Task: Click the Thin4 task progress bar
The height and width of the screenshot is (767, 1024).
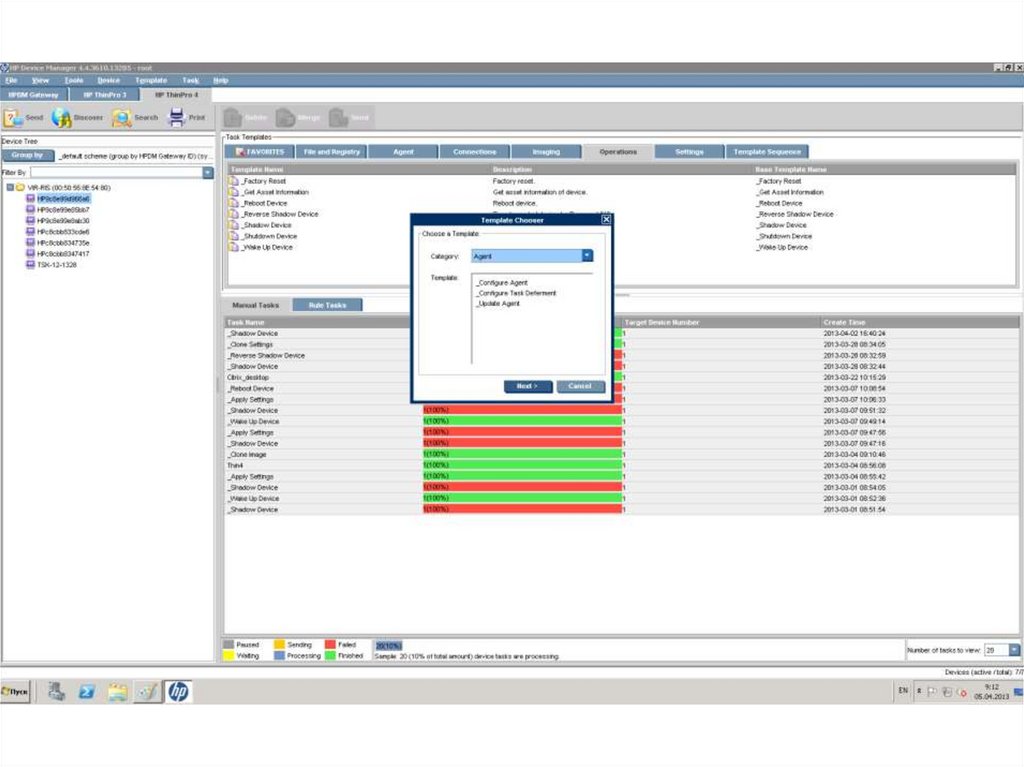Action: click(522, 465)
